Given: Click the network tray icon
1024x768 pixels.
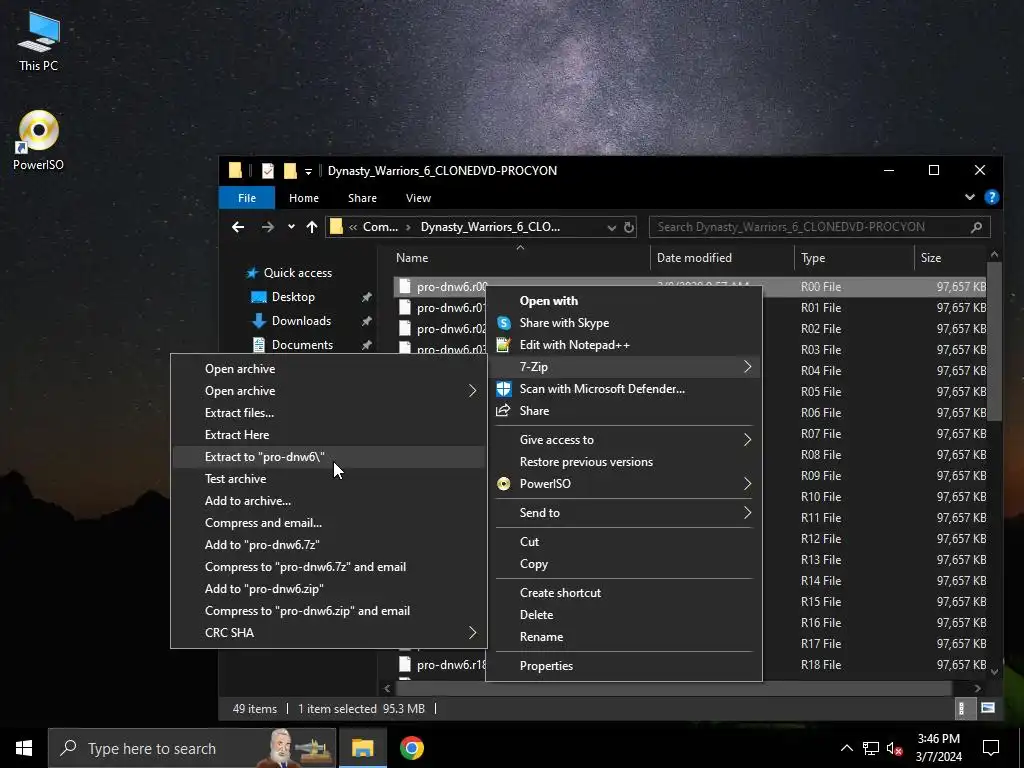Looking at the screenshot, I should [871, 748].
